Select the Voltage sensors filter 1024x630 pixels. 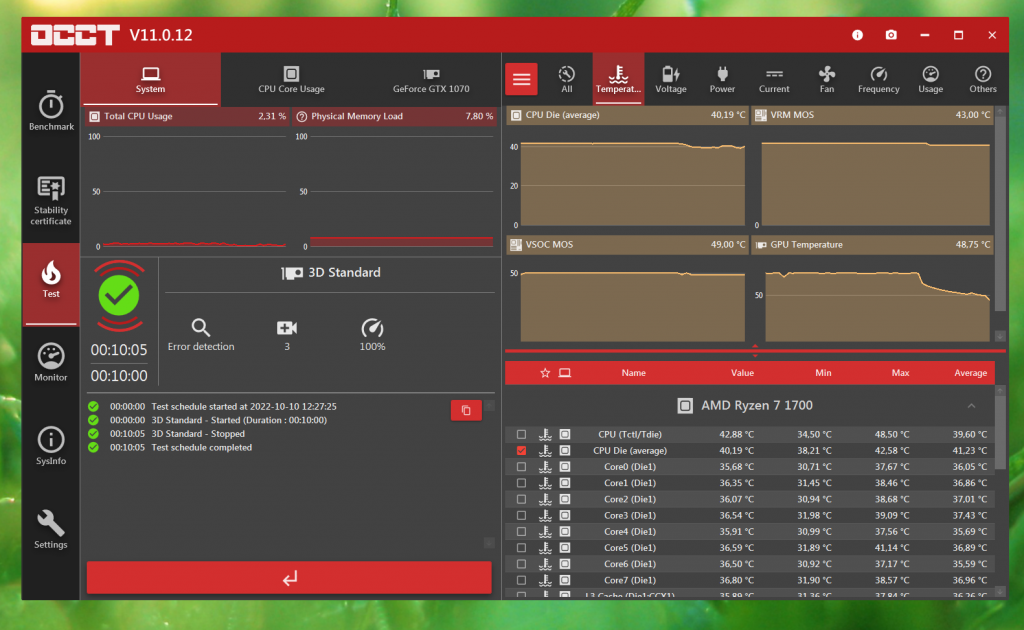click(671, 79)
